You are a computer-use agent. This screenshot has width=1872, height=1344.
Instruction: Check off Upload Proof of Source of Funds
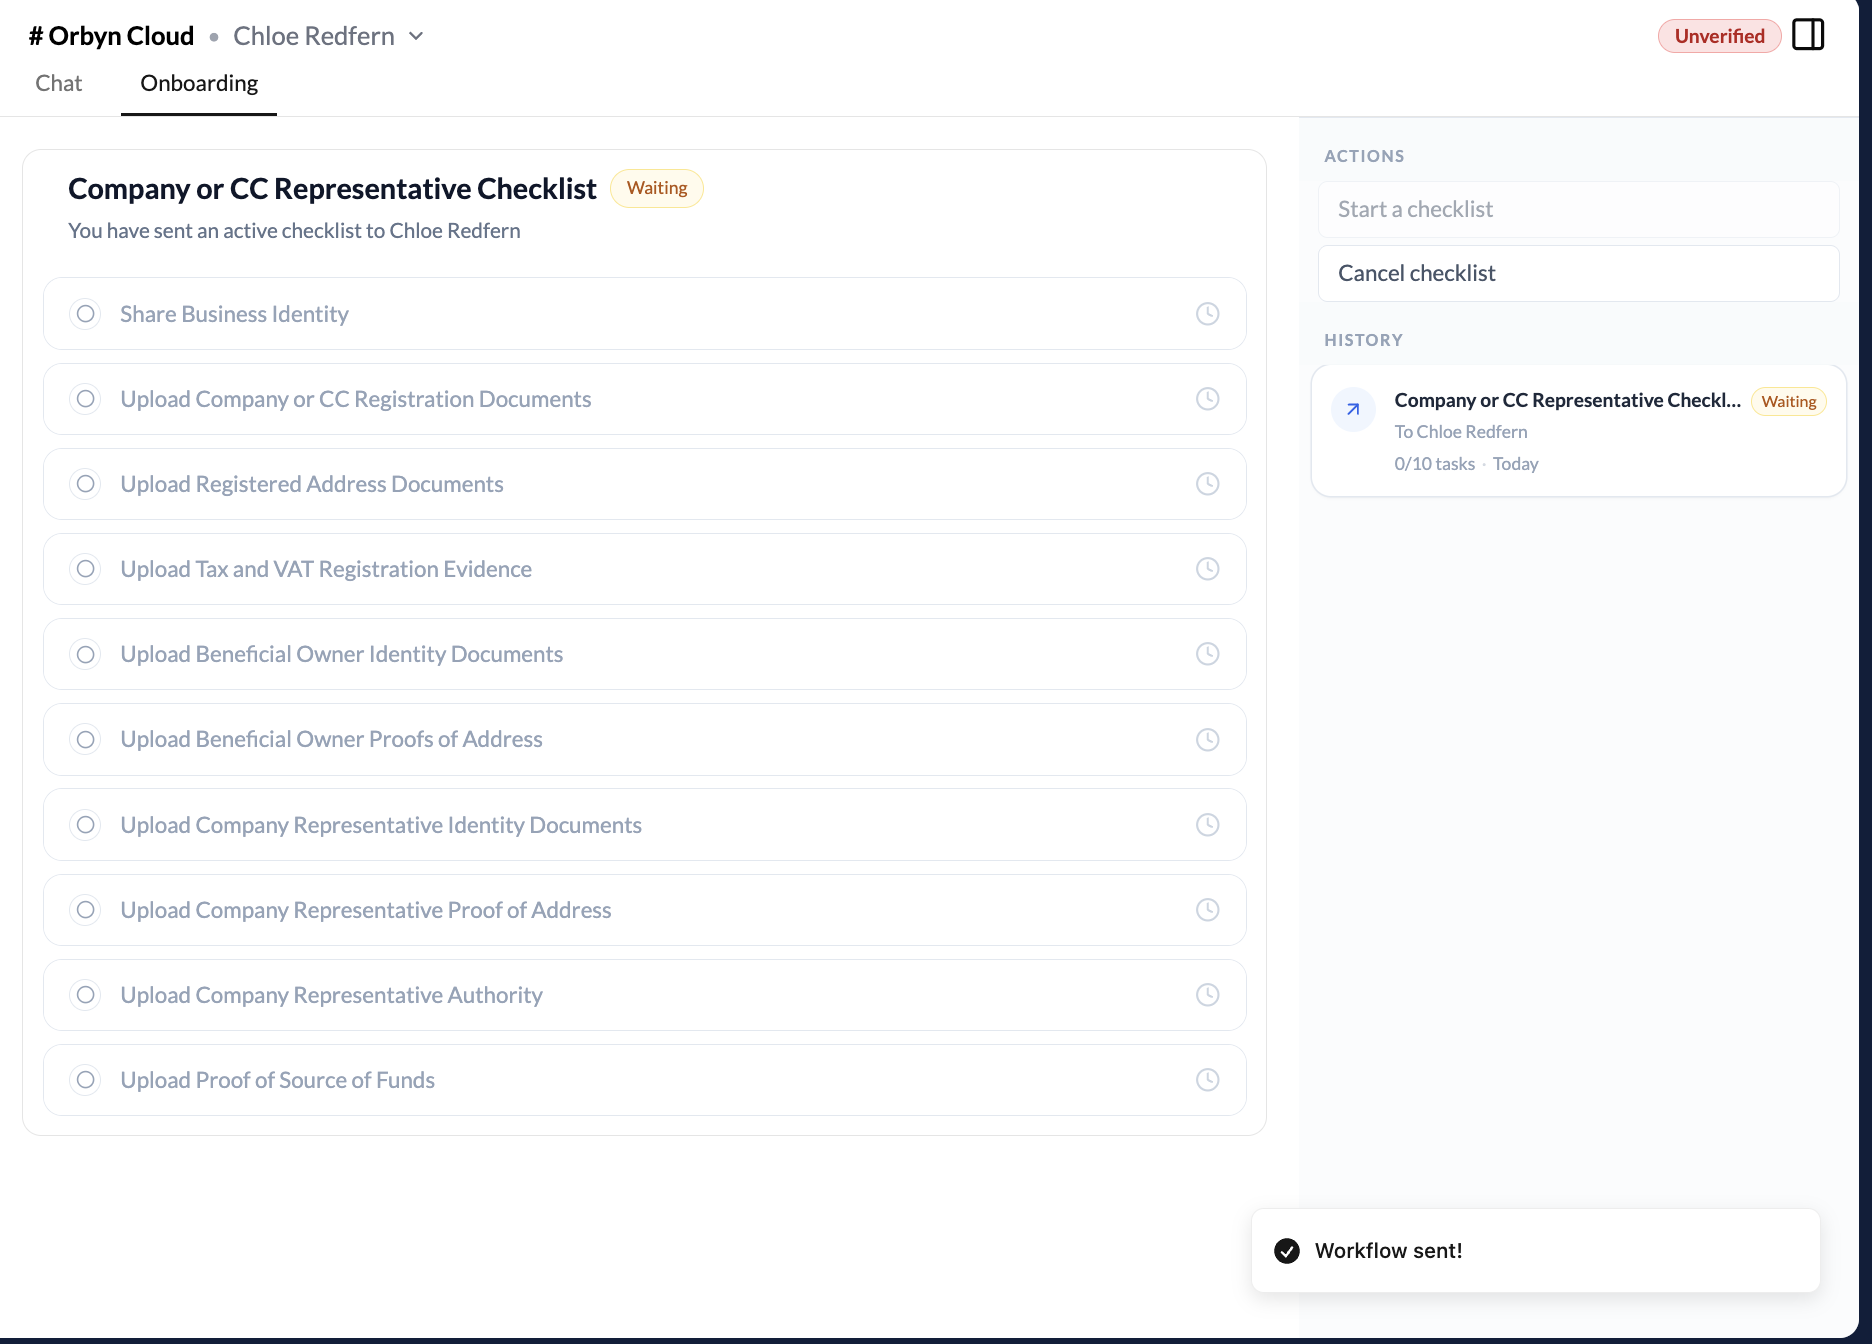85,1080
